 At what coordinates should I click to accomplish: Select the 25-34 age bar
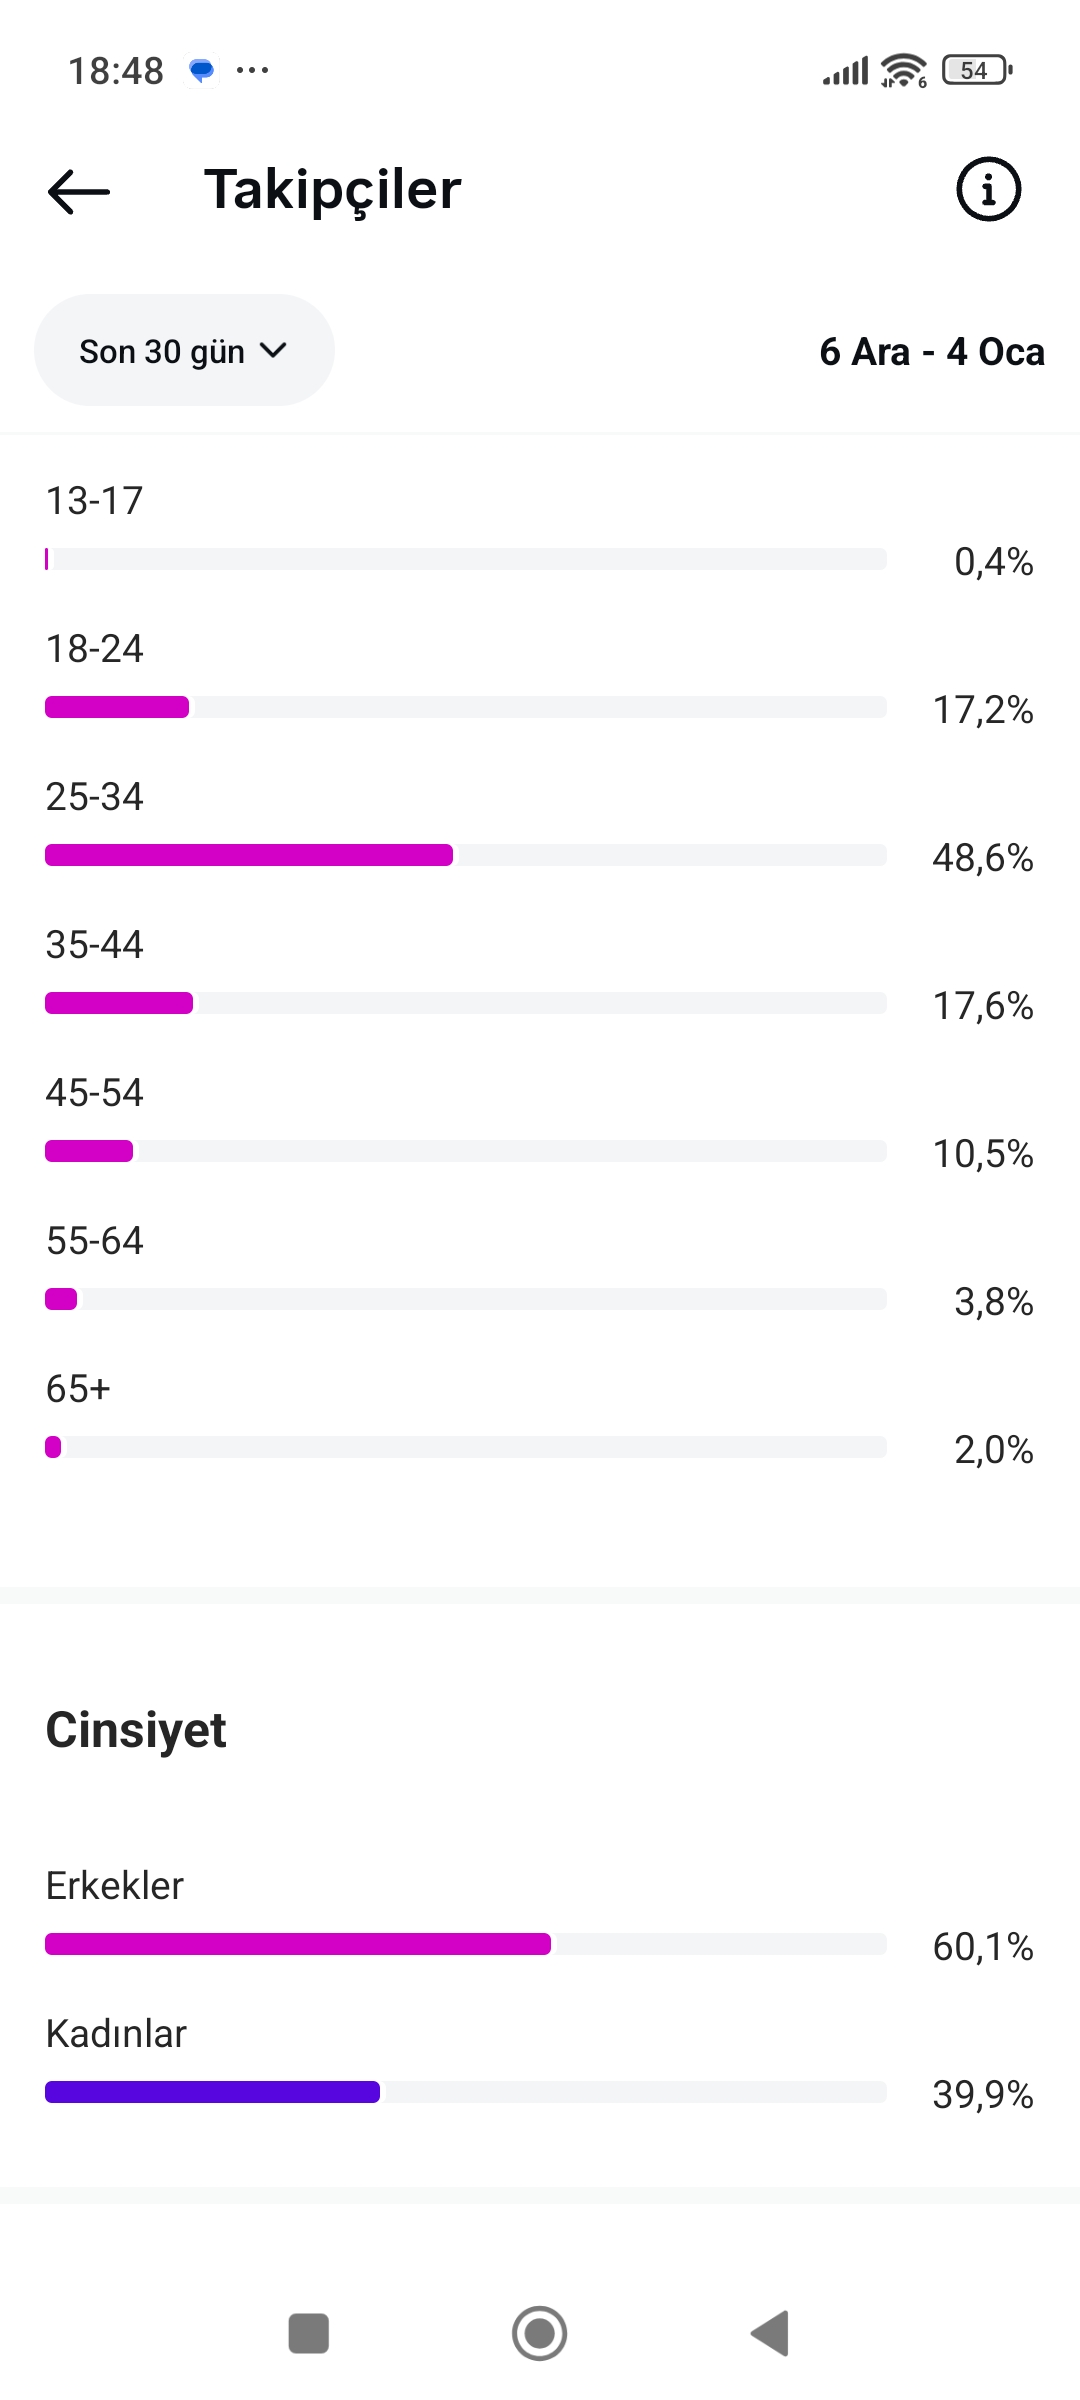click(466, 855)
